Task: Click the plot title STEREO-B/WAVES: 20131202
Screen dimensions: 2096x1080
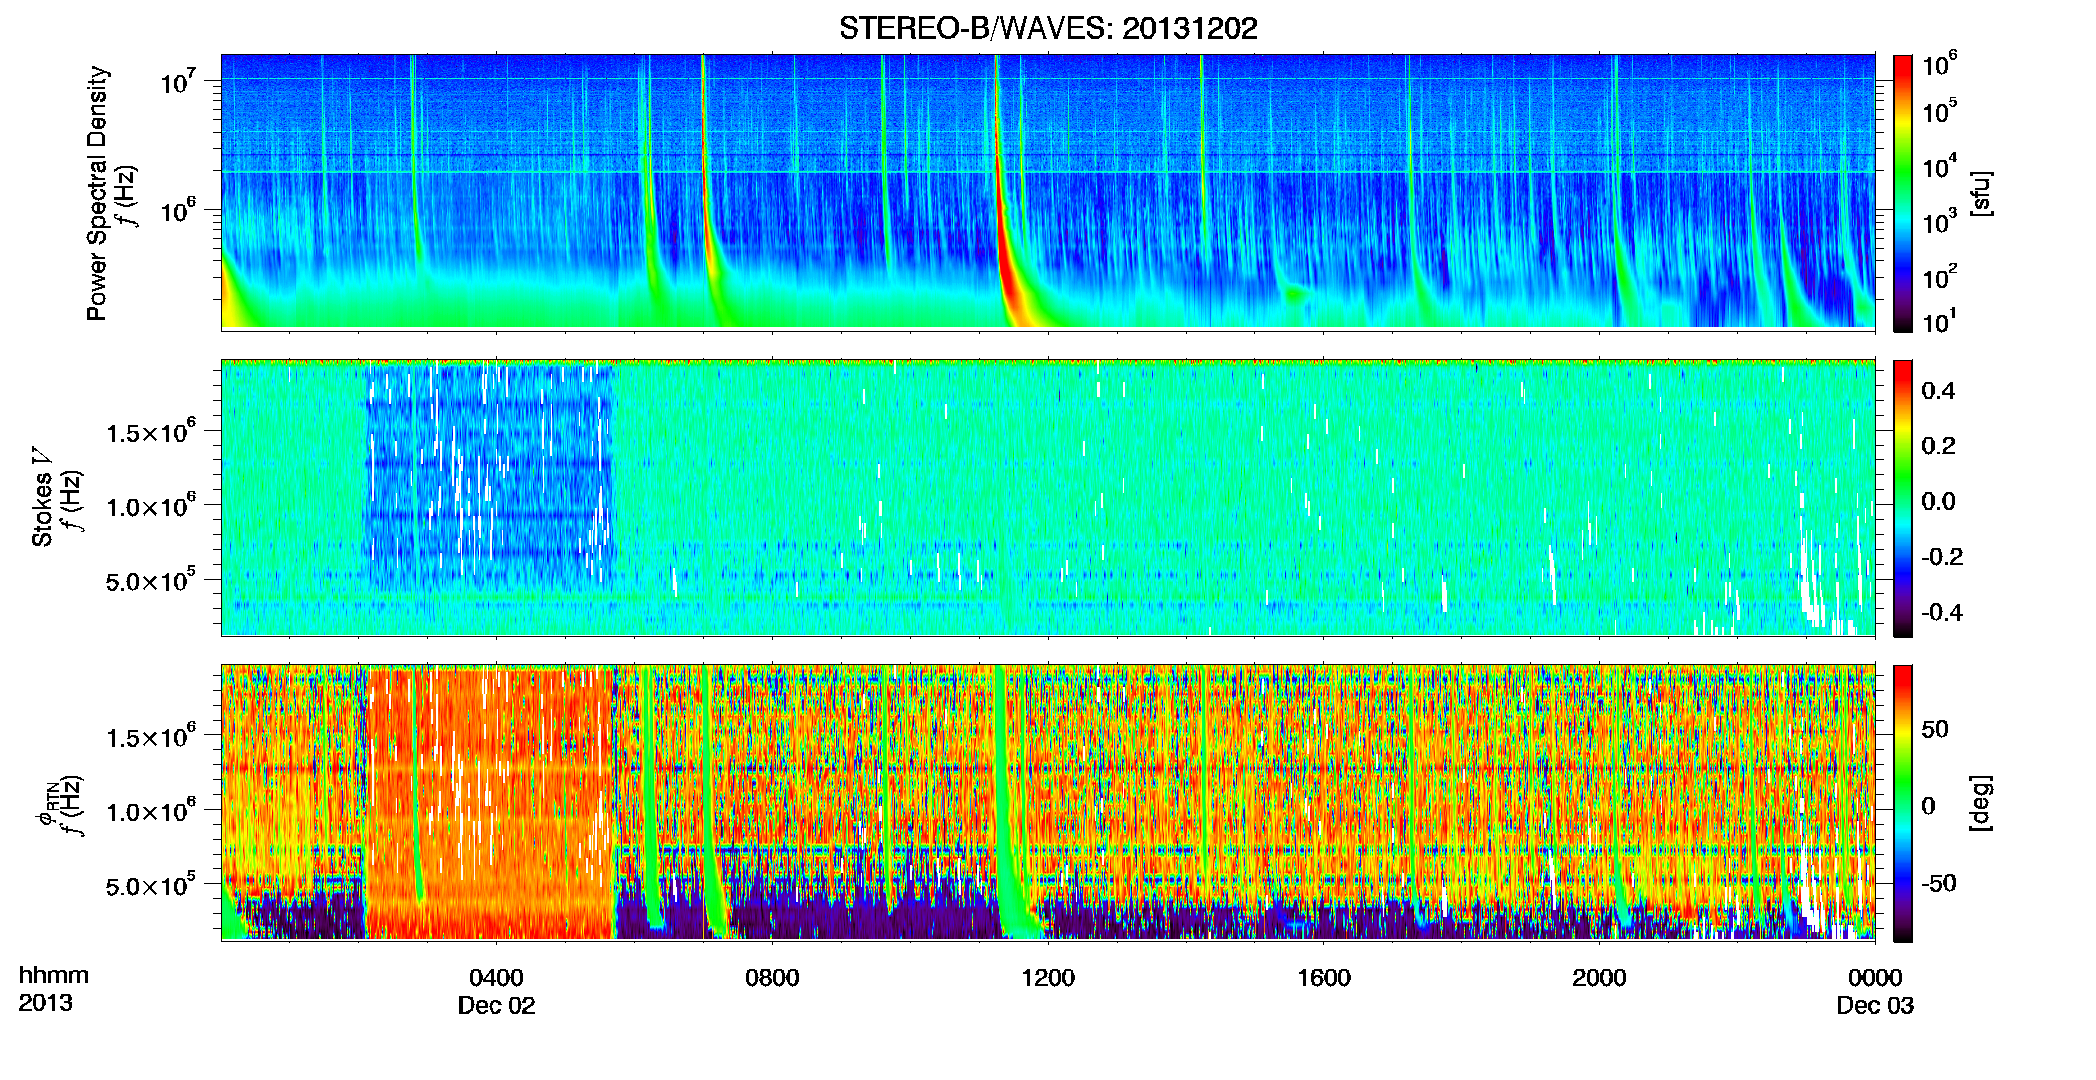Action: (x=1048, y=28)
